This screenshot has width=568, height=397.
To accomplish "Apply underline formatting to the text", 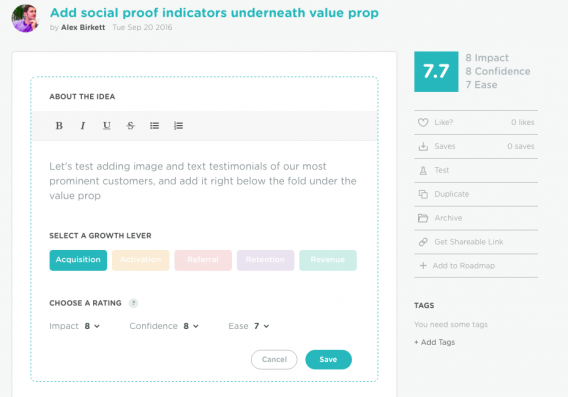I will [x=106, y=126].
